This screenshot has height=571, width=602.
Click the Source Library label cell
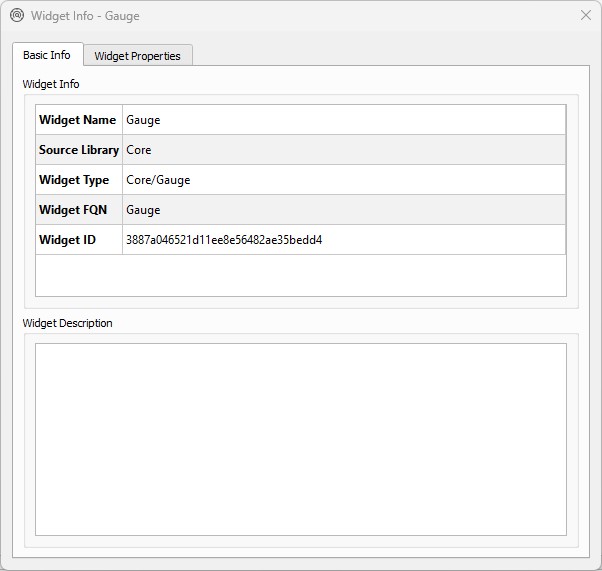click(x=78, y=150)
